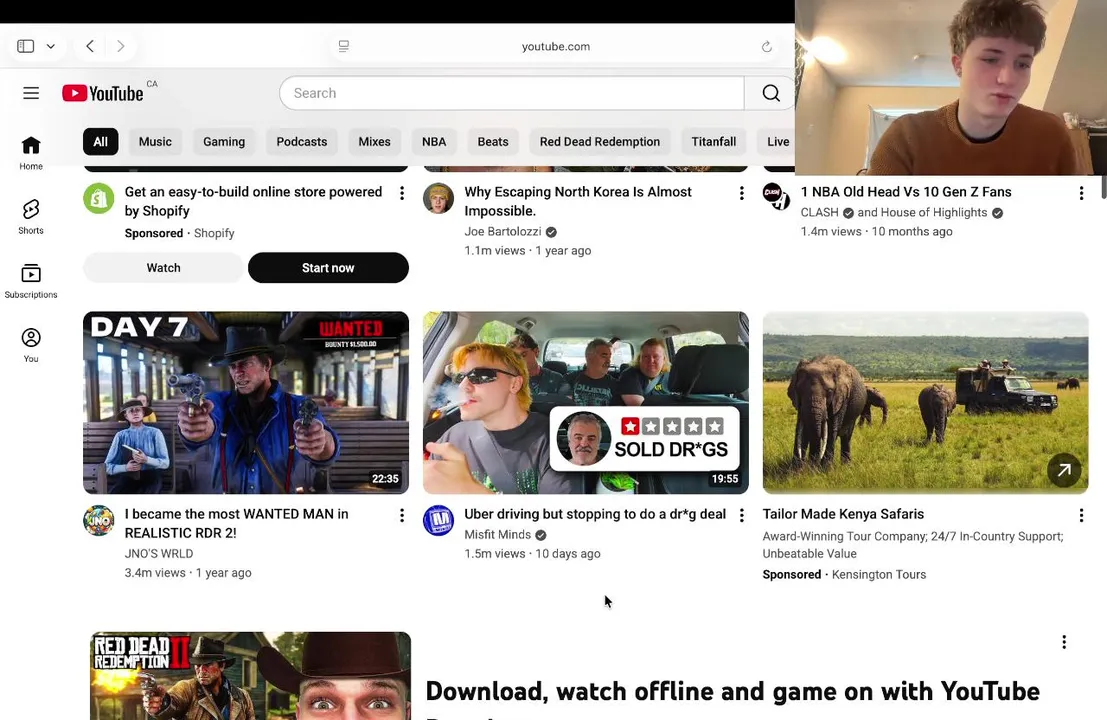Viewport: 1107px width, 720px height.
Task: Click external link arrow on safari ad
Action: 1064,470
